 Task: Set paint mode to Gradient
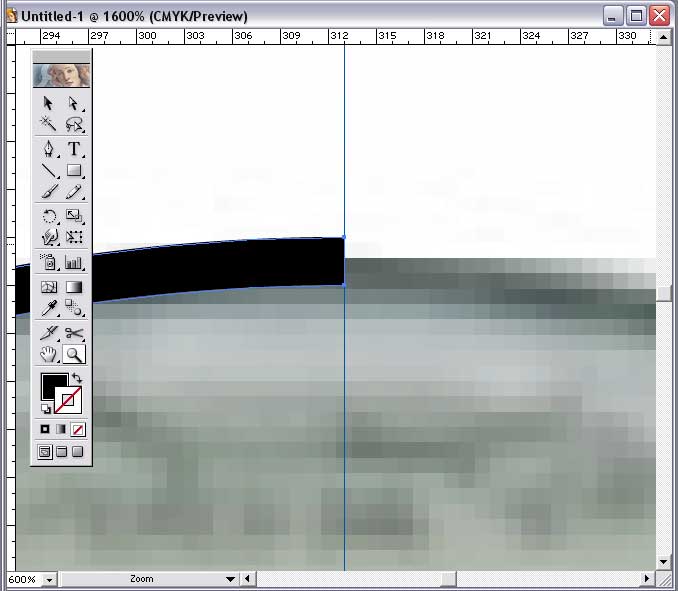click(x=61, y=429)
